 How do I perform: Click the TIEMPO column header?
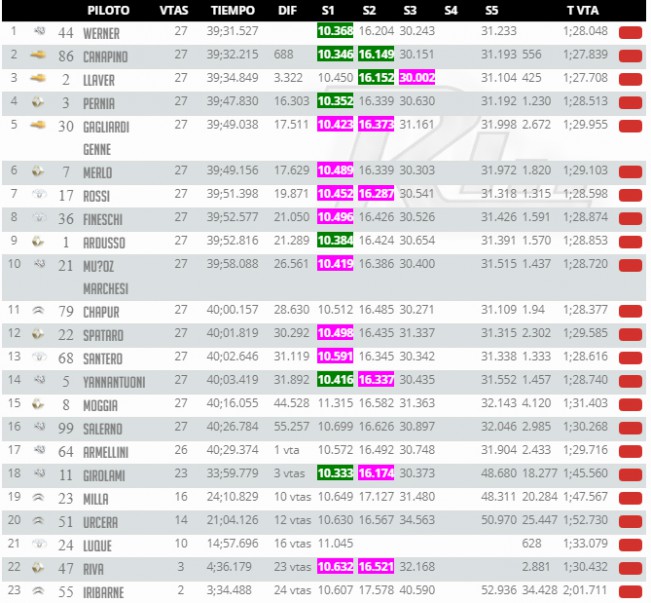coord(232,10)
